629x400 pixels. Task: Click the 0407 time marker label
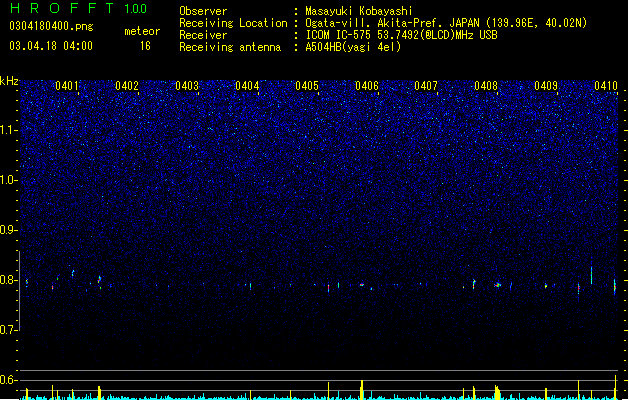pos(426,86)
